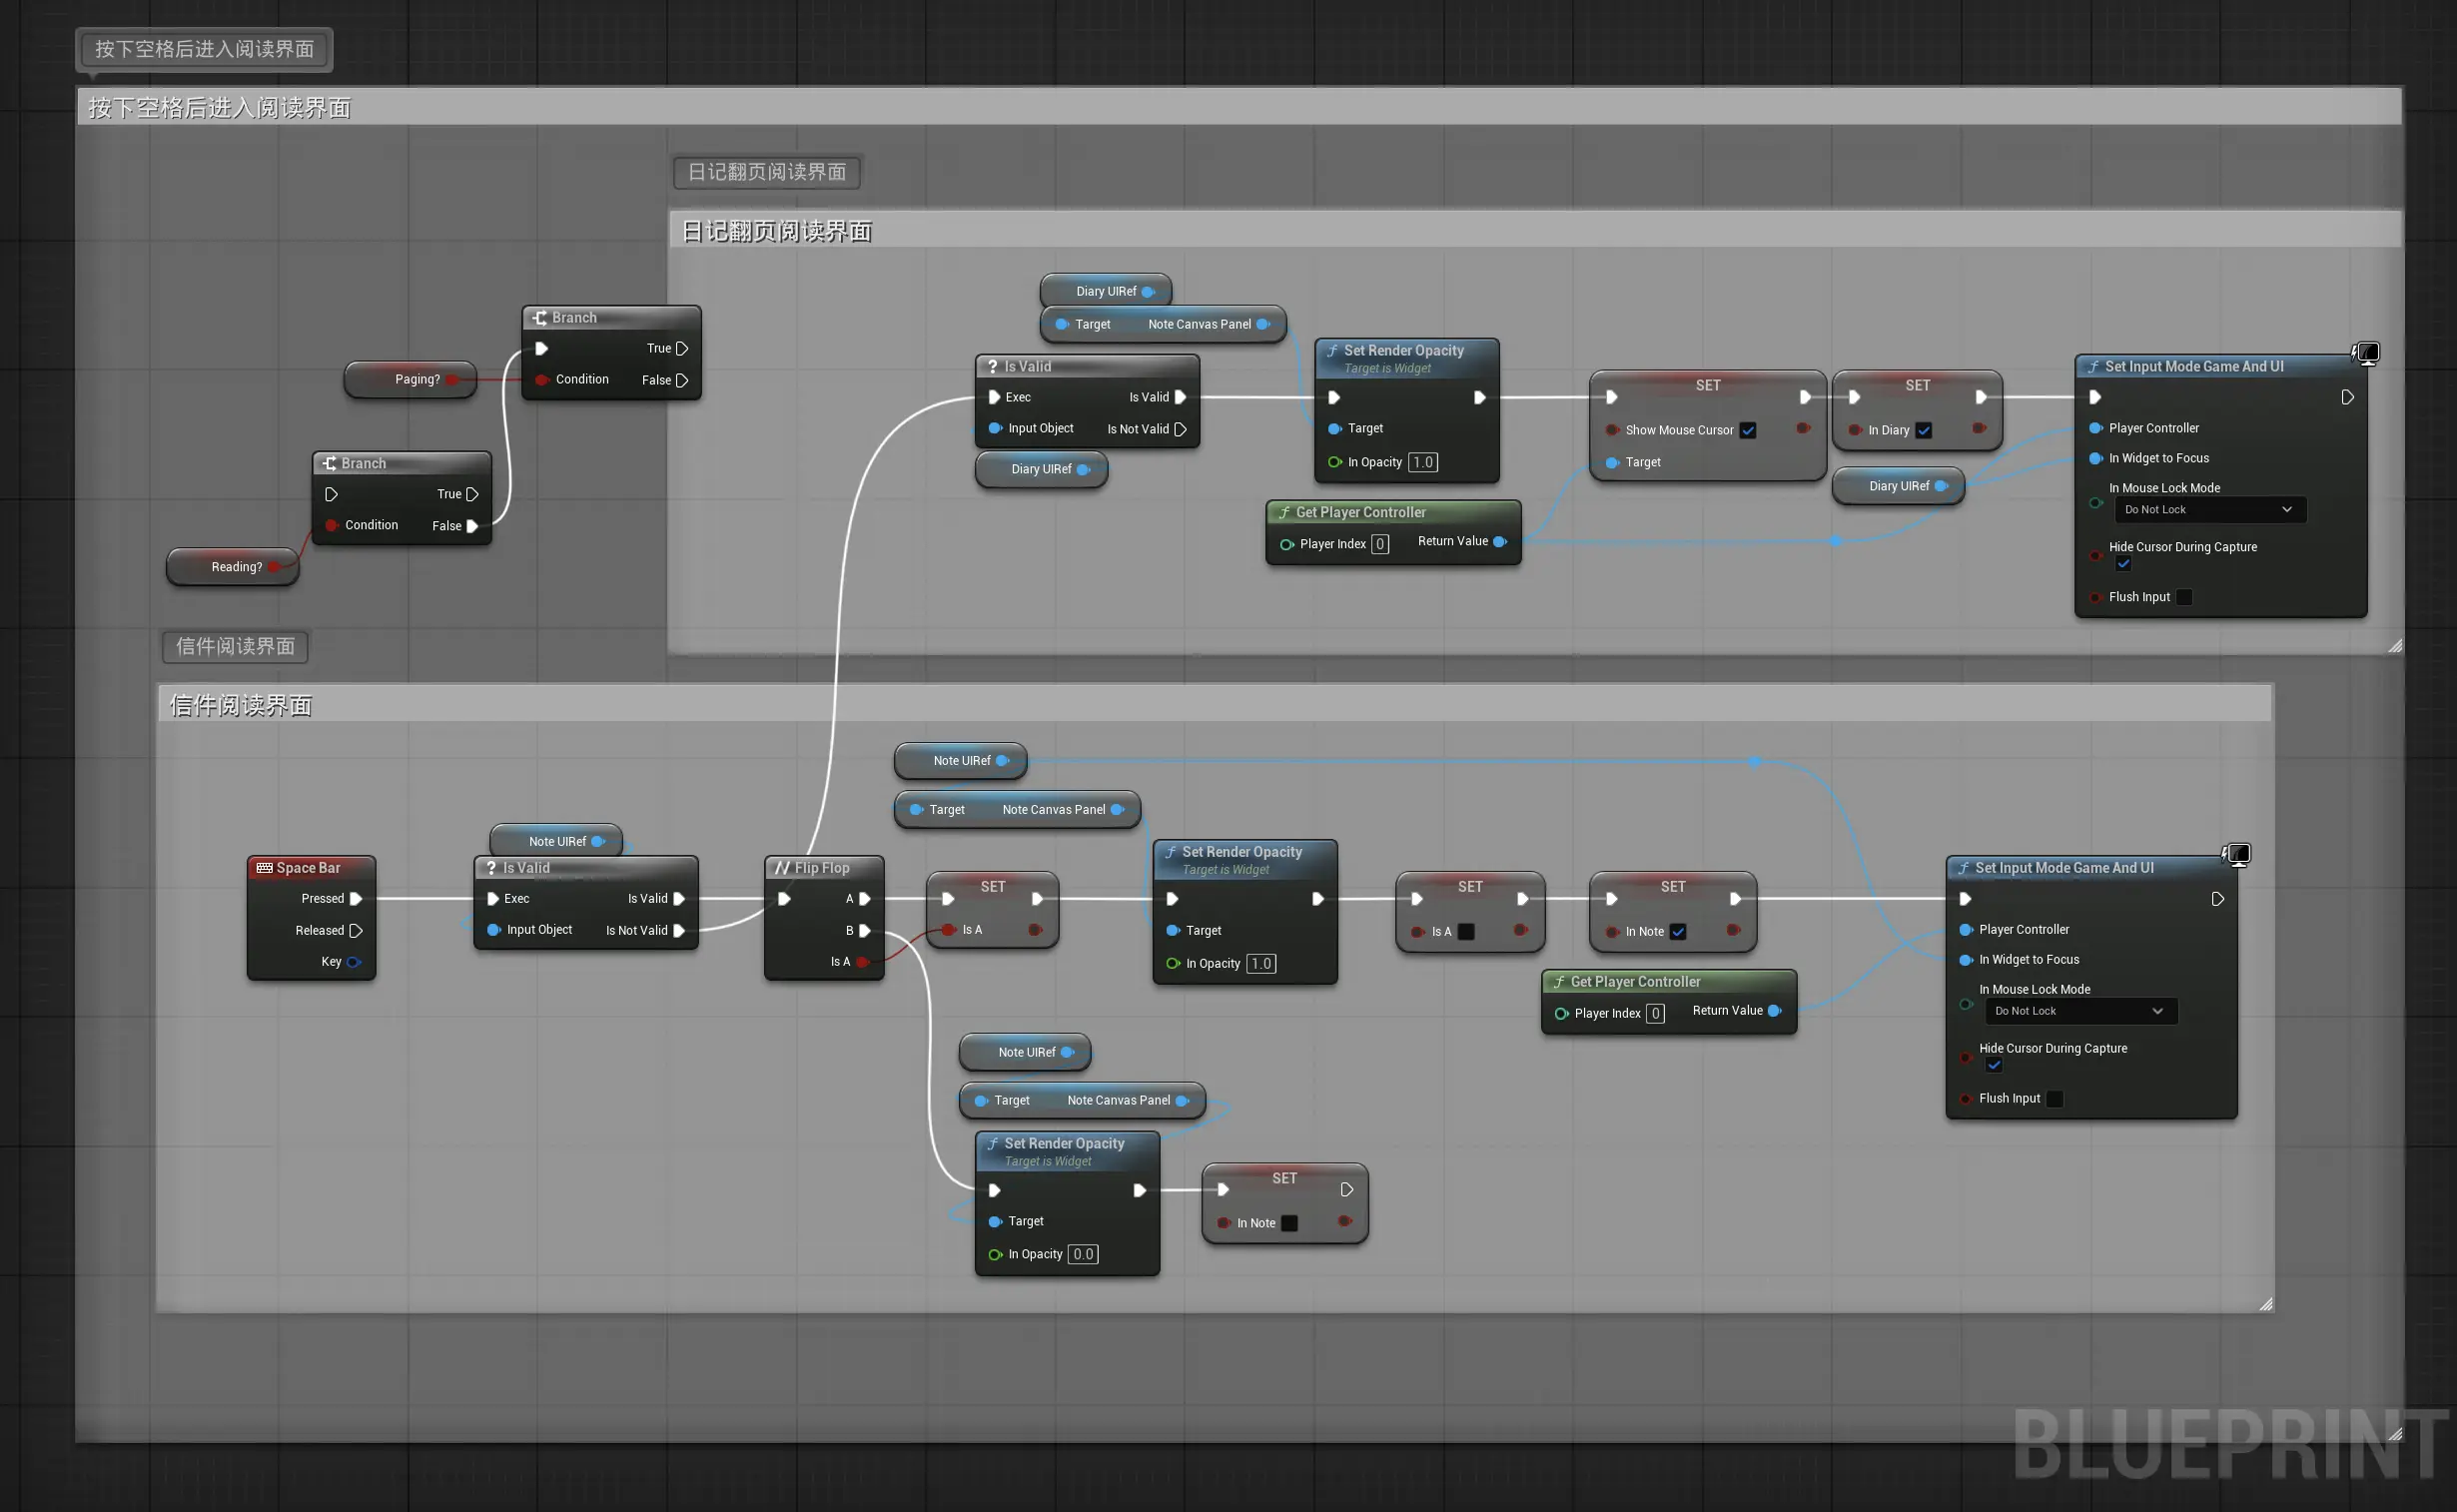The height and width of the screenshot is (1512, 2457).
Task: Click the Space Bar keyboard event icon
Action: coord(264,868)
